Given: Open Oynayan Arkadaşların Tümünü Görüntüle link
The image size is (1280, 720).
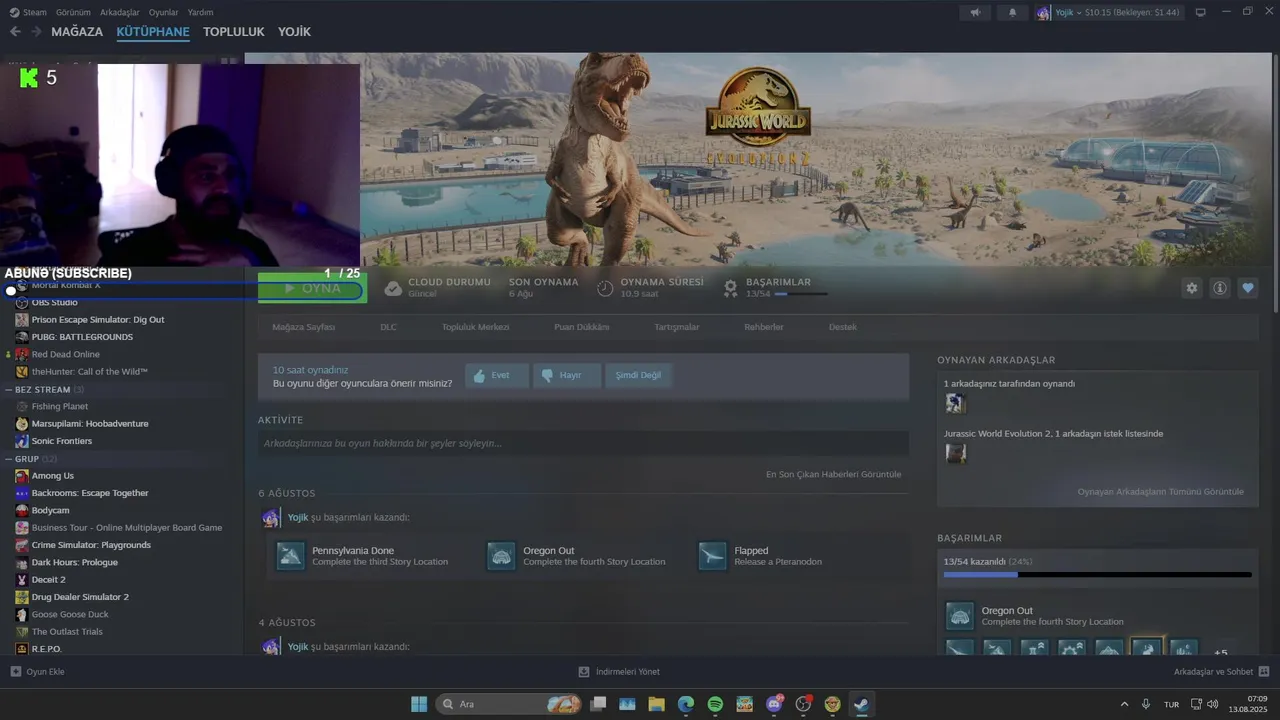Looking at the screenshot, I should point(1160,492).
